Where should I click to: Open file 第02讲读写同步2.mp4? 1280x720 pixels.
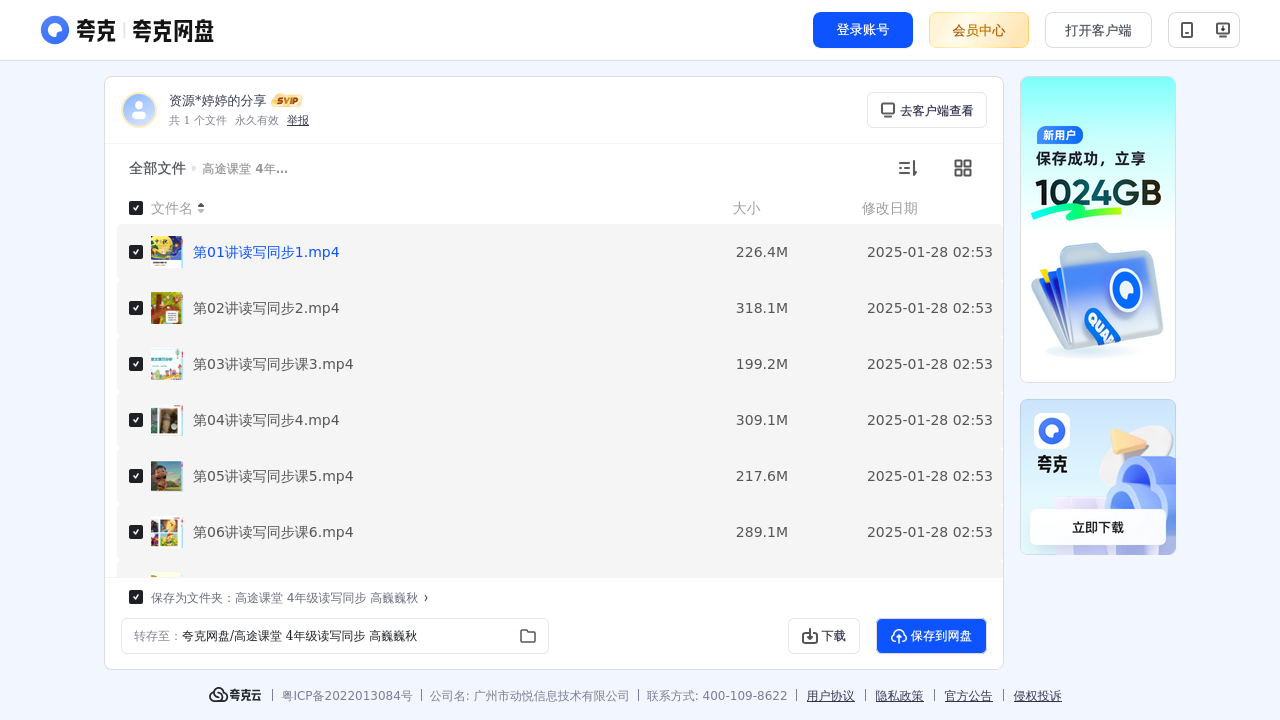(266, 308)
